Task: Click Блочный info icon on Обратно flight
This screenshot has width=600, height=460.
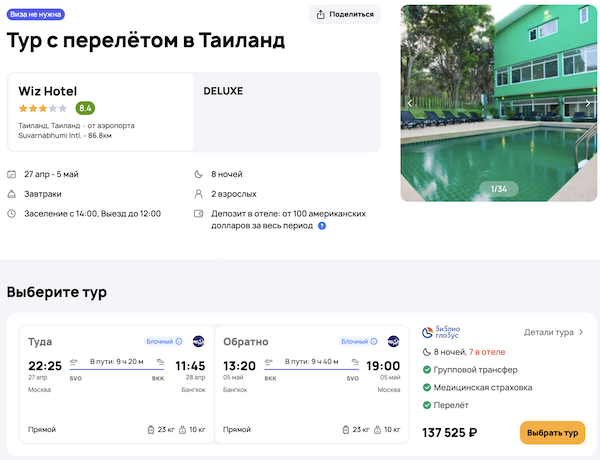Action: click(x=372, y=342)
